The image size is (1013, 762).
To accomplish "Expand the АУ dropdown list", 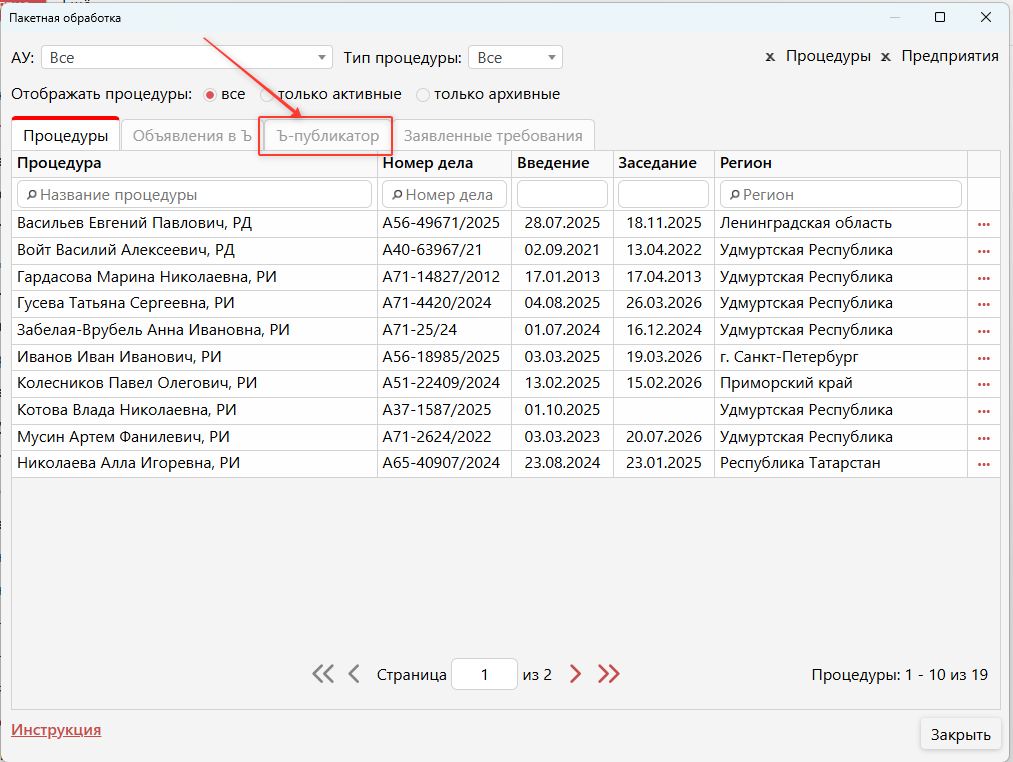I will click(x=322, y=58).
